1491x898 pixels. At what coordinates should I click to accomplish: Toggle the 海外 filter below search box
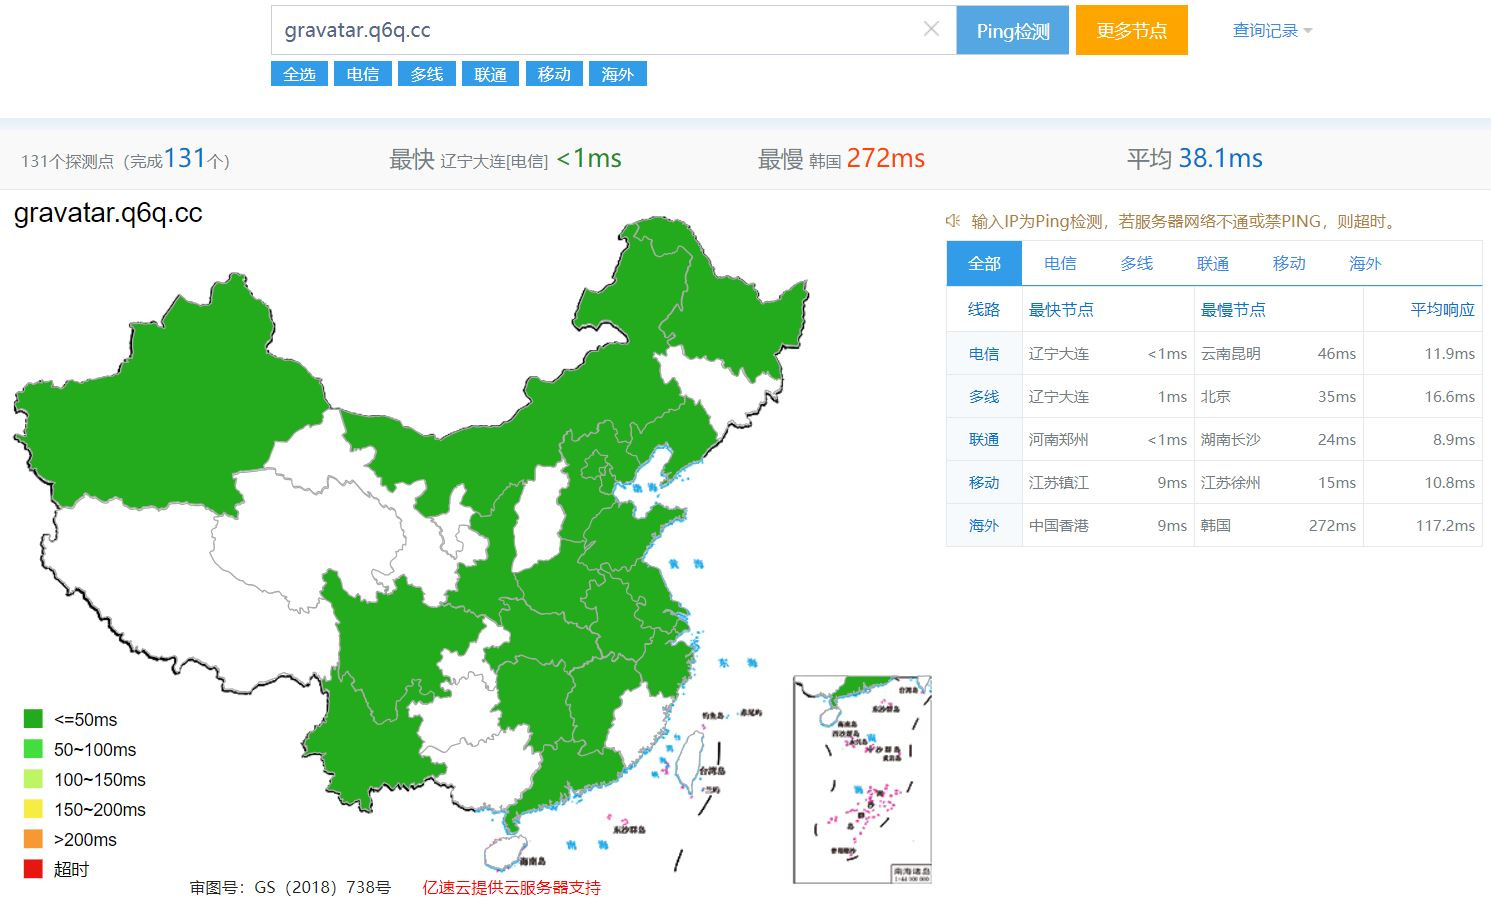[x=617, y=74]
